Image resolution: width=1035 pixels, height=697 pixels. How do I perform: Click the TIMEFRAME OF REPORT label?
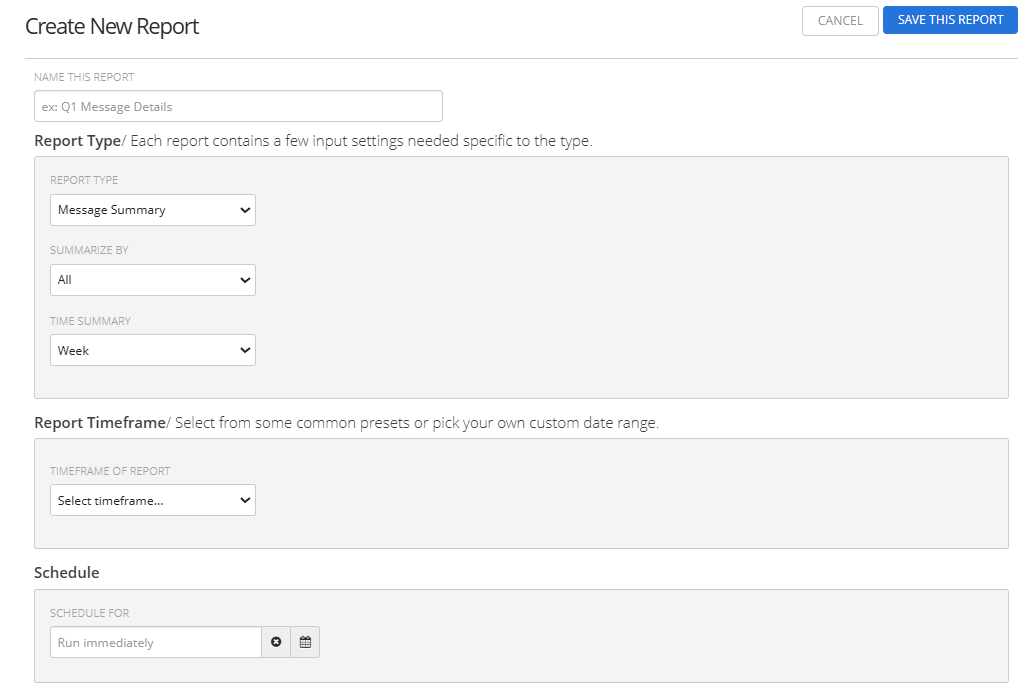110,471
